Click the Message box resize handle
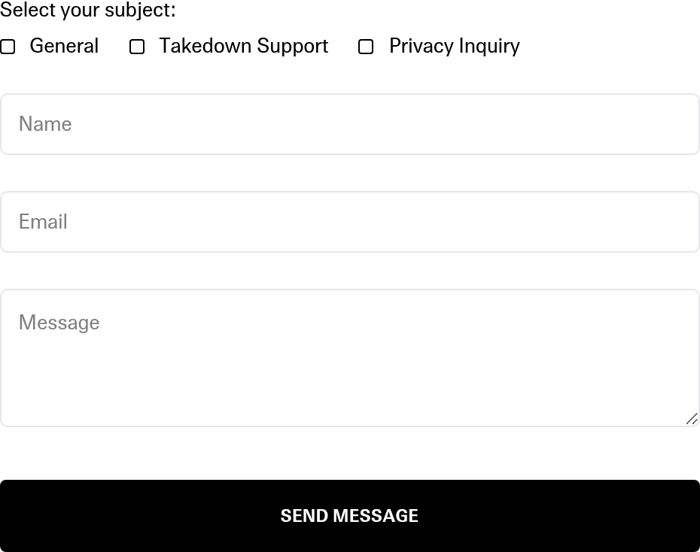This screenshot has height=552, width=700. [x=691, y=418]
